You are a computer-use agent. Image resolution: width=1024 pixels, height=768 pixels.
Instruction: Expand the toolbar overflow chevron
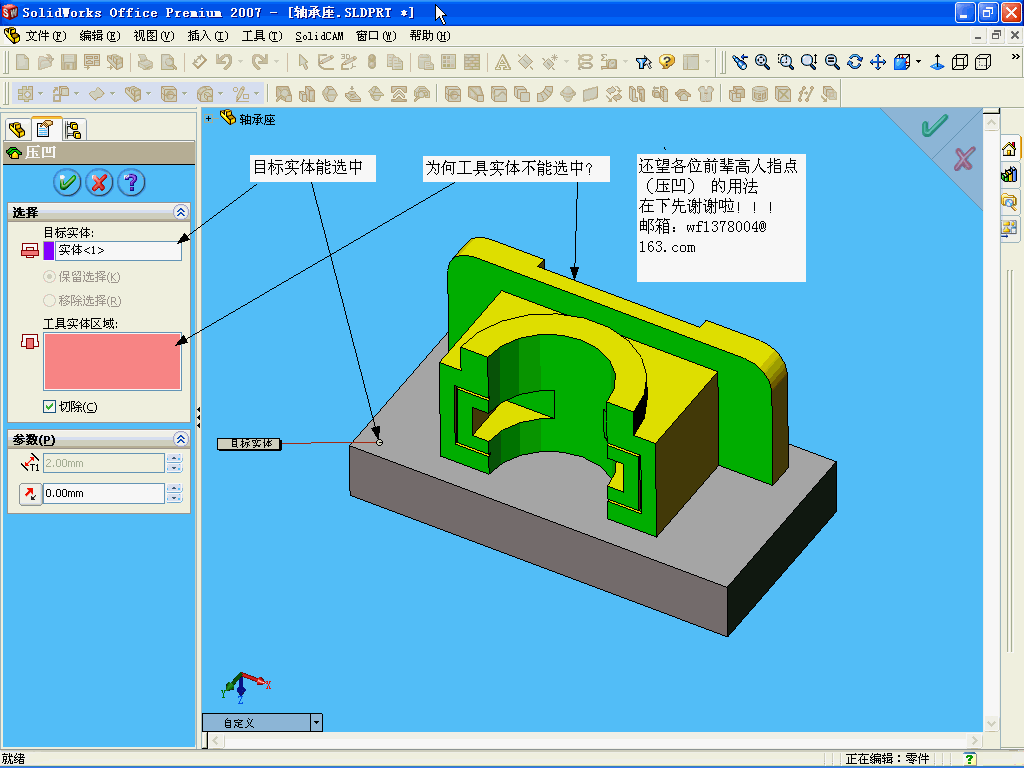(x=1015, y=57)
